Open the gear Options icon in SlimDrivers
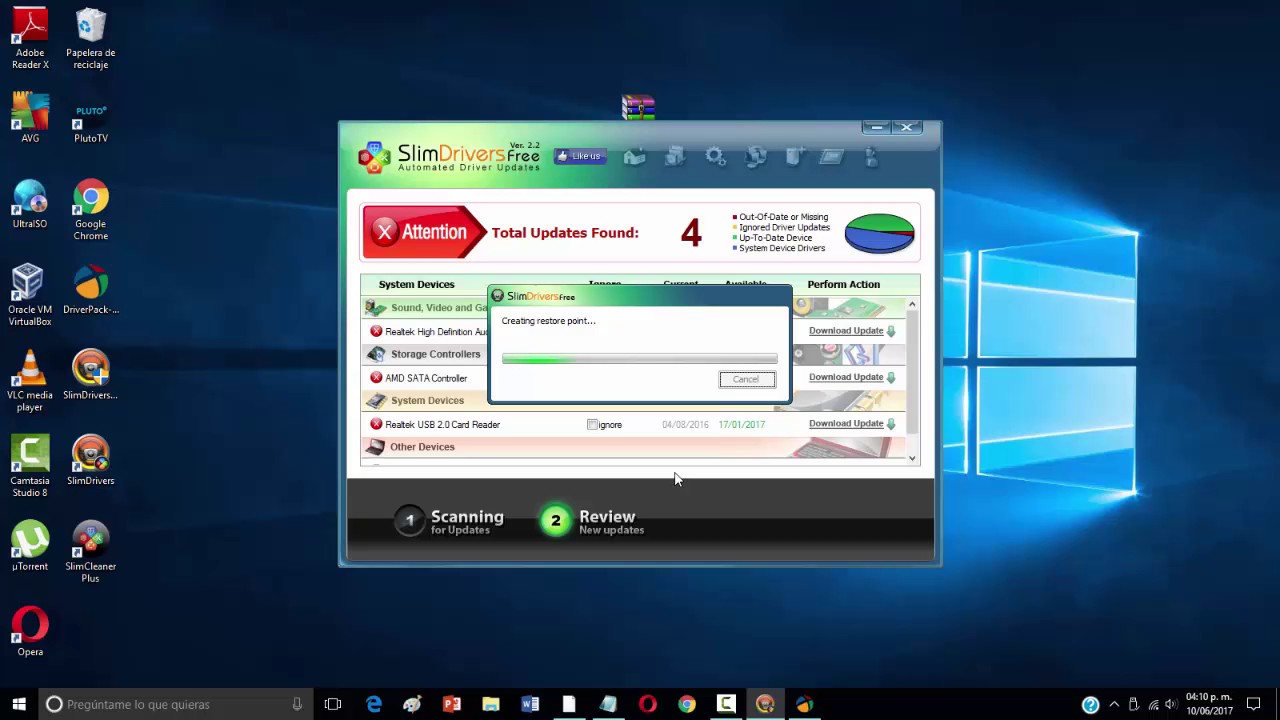This screenshot has width=1280, height=720. pyautogui.click(x=715, y=156)
